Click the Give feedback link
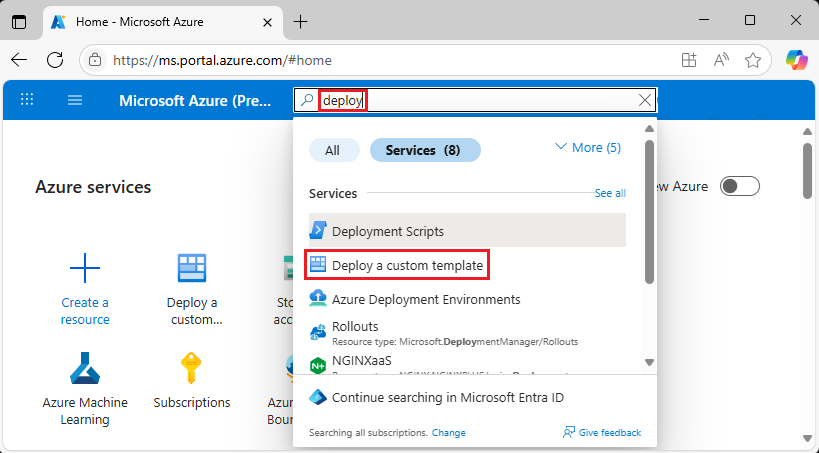The image size is (819, 453). pyautogui.click(x=602, y=433)
